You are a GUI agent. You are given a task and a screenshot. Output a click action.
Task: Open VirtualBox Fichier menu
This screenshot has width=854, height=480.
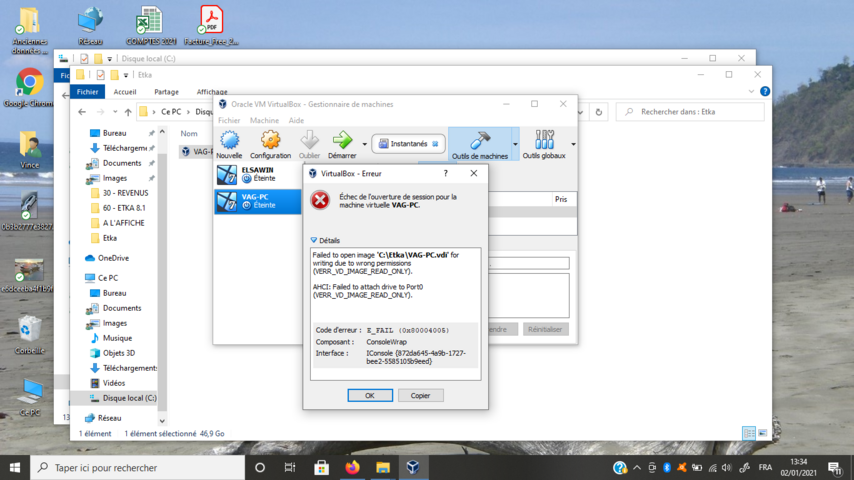229,120
